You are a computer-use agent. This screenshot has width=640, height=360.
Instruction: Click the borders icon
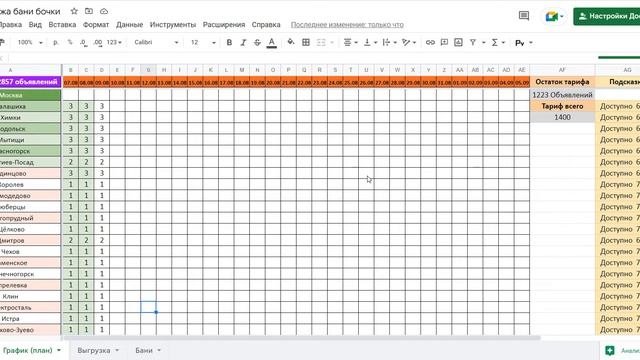click(x=306, y=42)
